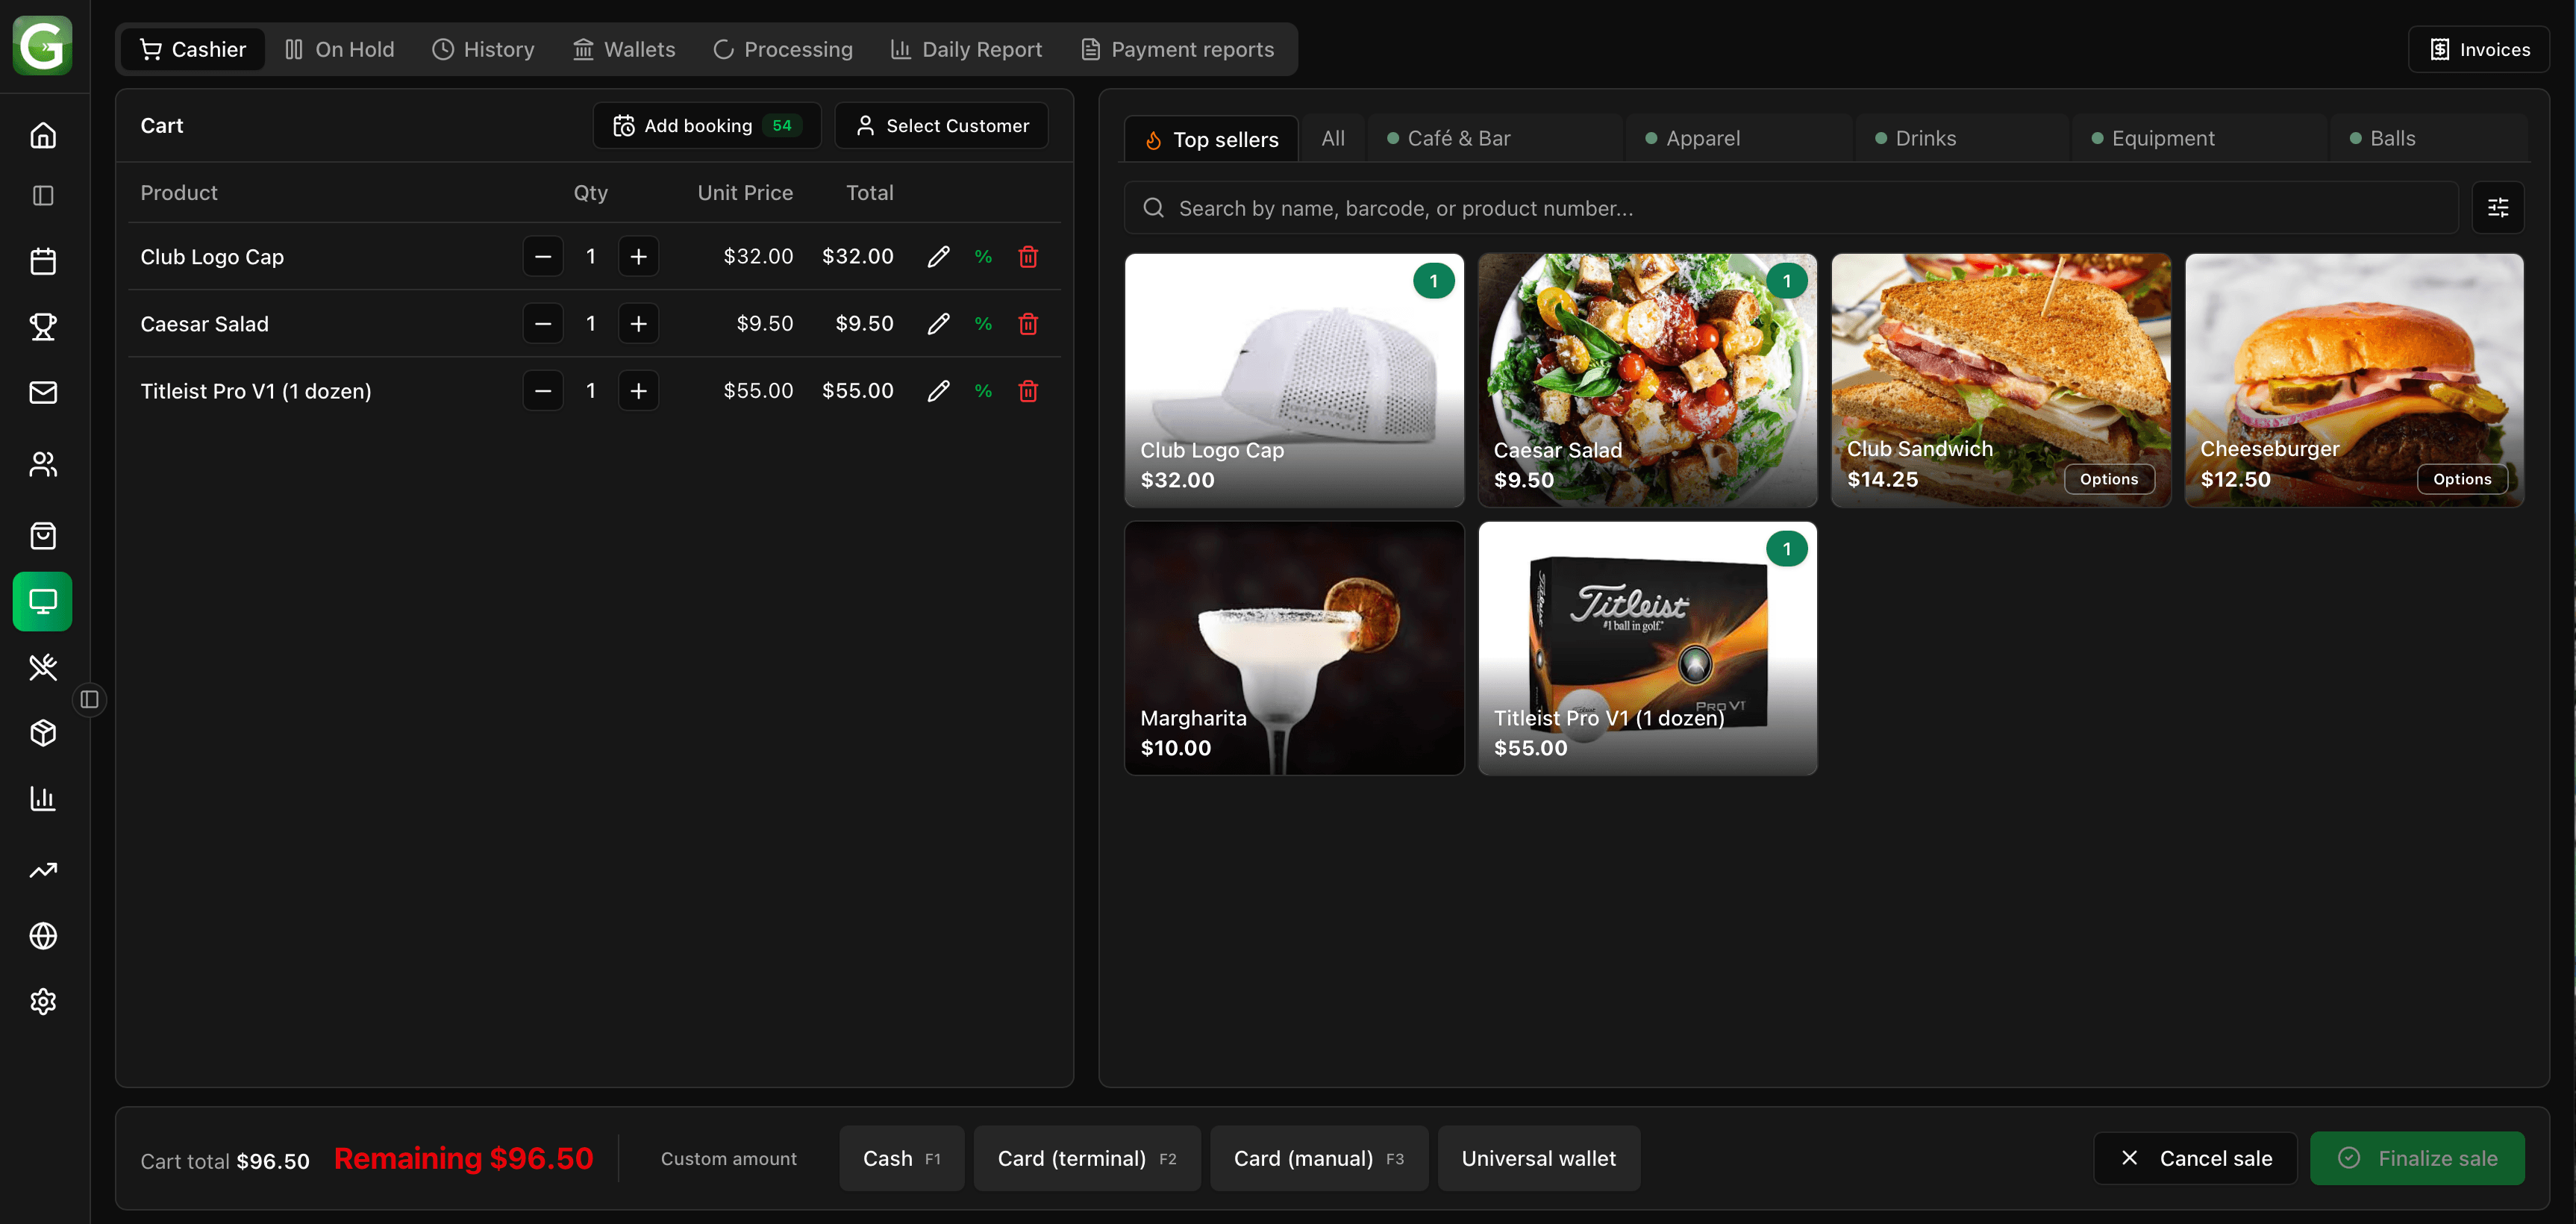Go to the Processing tab
The image size is (2576, 1224).
point(783,49)
